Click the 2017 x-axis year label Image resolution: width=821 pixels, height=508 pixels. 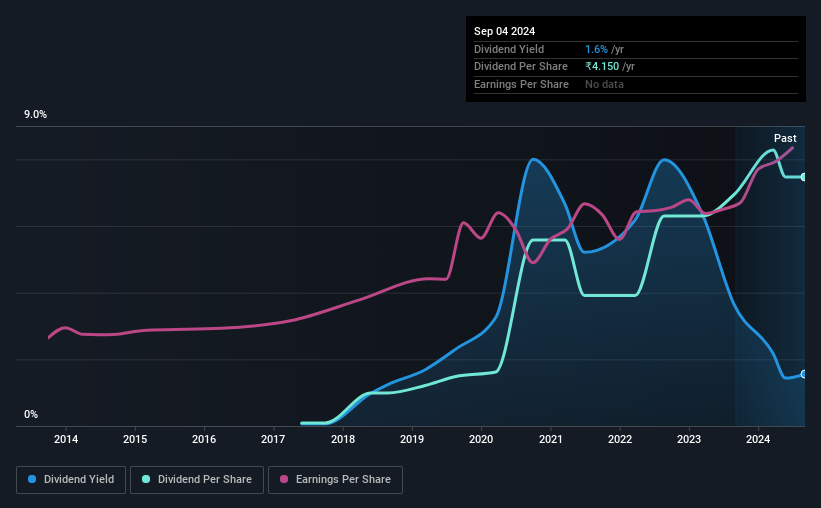pos(273,439)
